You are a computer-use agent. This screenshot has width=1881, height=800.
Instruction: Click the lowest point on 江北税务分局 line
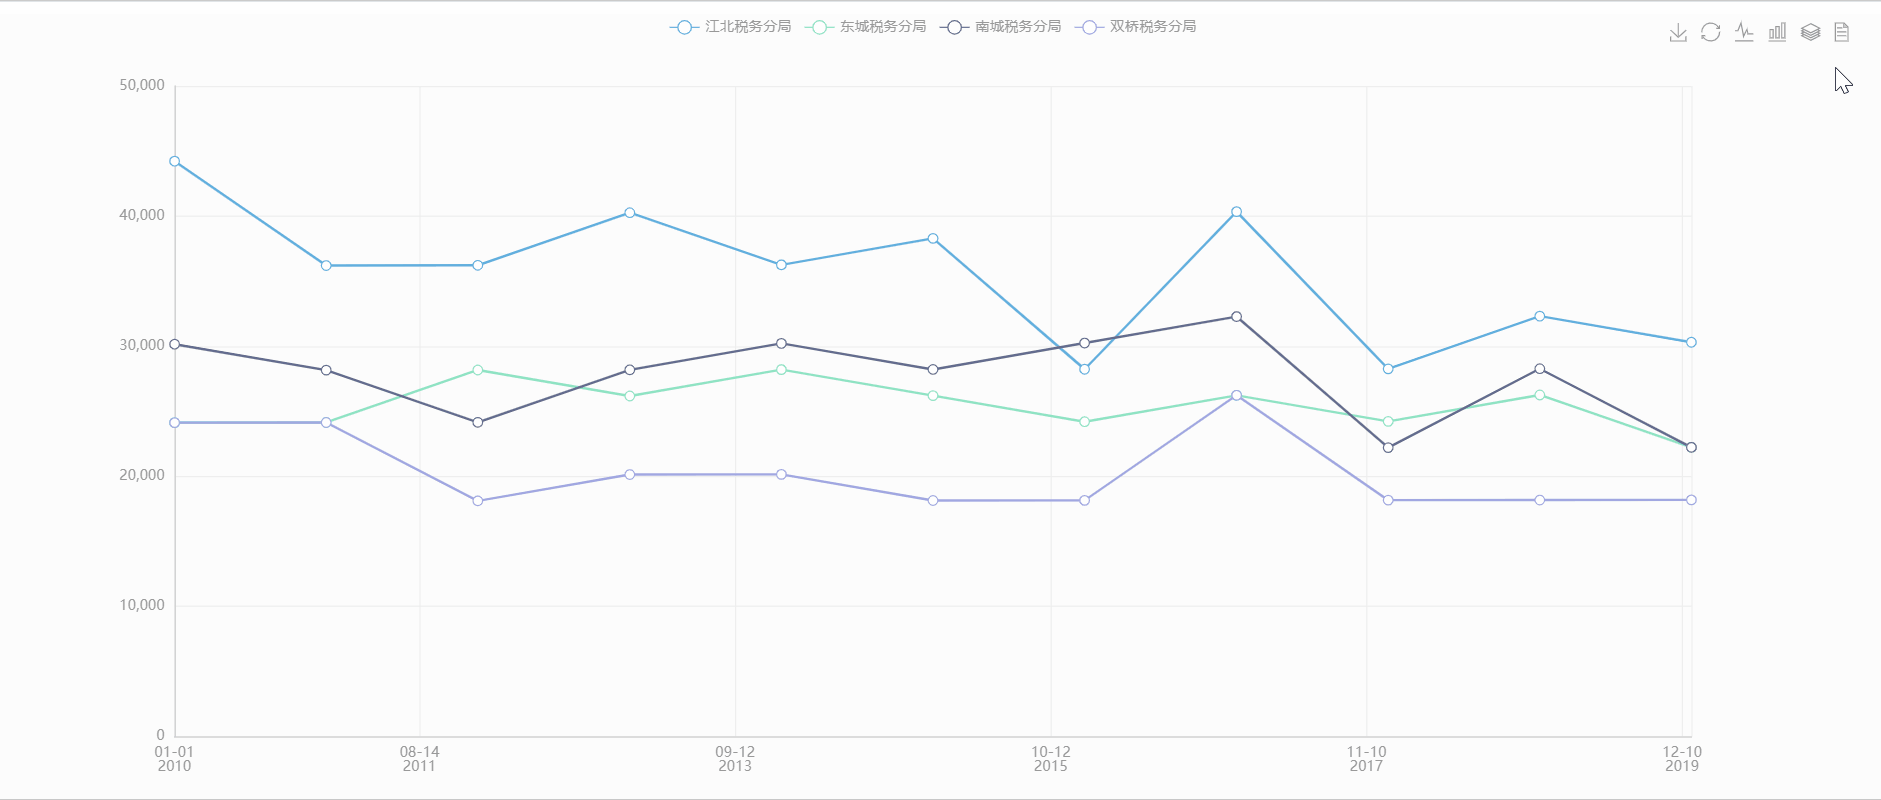pos(1085,369)
